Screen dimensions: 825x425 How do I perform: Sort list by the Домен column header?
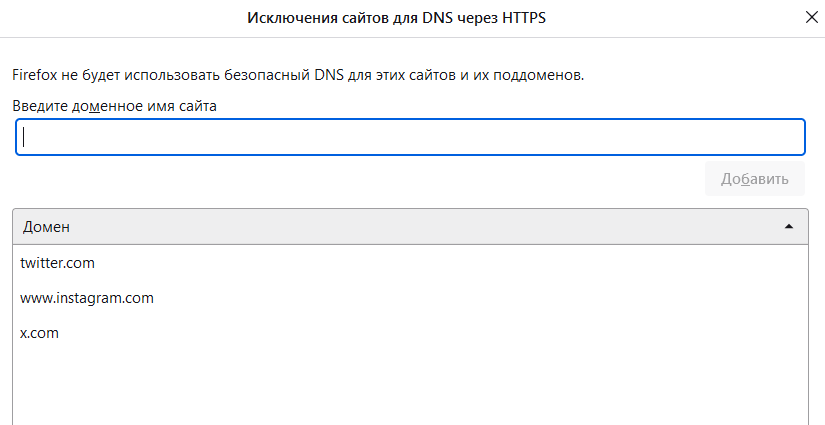(410, 227)
